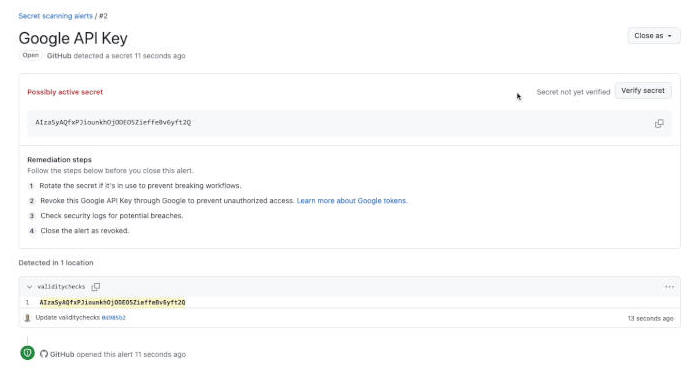Screen dimensions: 700x370
Task: Collapse the validitychecks file section
Action: tap(29, 287)
